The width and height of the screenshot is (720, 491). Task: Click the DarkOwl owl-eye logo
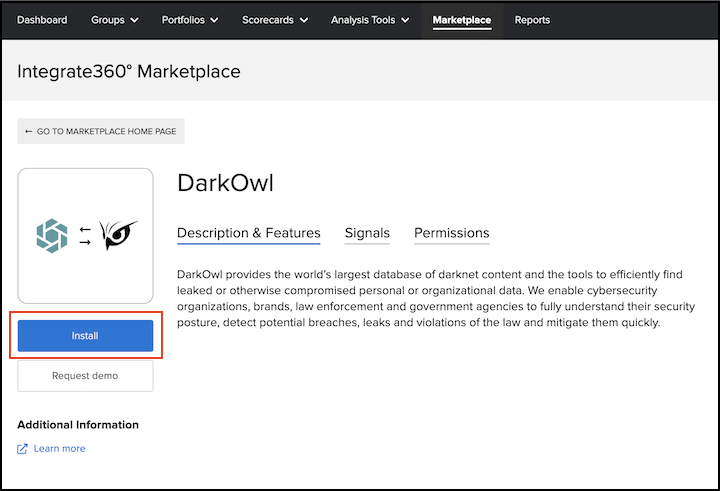[118, 235]
